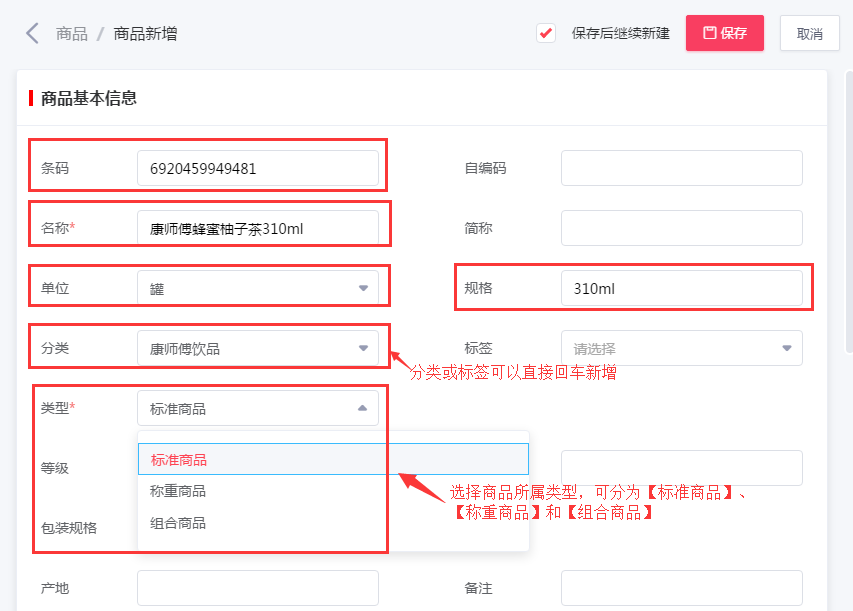The width and height of the screenshot is (853, 611).
Task: Click the back arrow to return
Action: 32,32
